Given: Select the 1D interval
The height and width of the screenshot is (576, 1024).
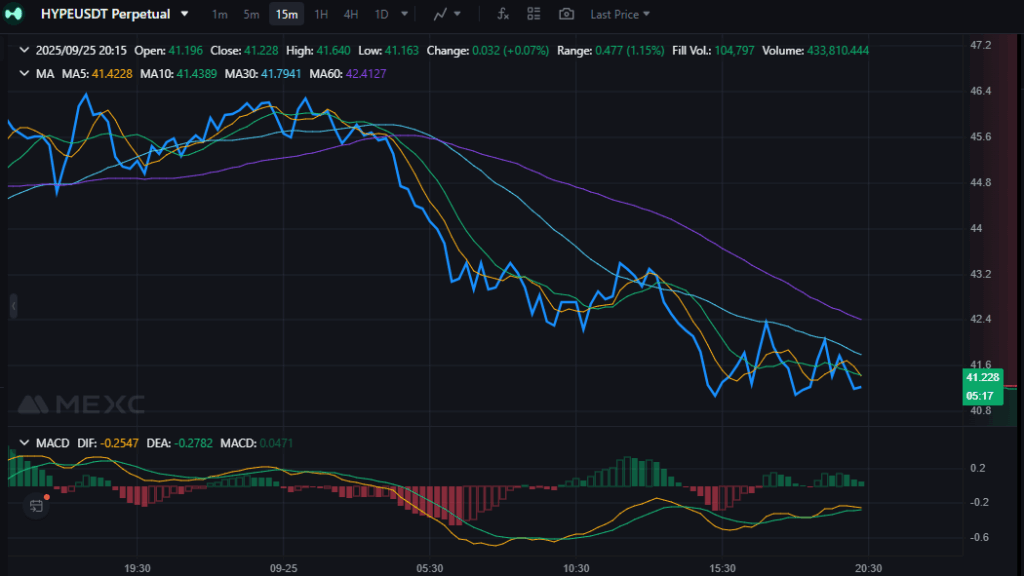Looking at the screenshot, I should (x=381, y=14).
